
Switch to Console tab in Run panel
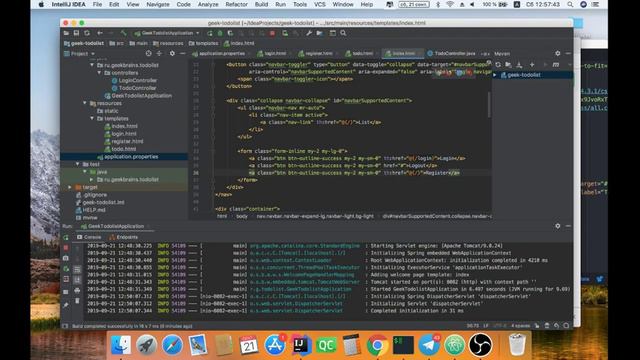[89, 237]
